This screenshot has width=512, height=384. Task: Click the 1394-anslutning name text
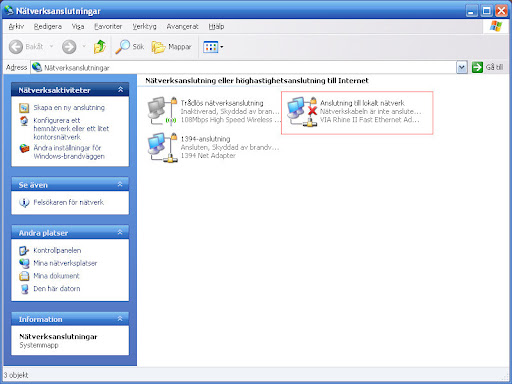pos(205,139)
